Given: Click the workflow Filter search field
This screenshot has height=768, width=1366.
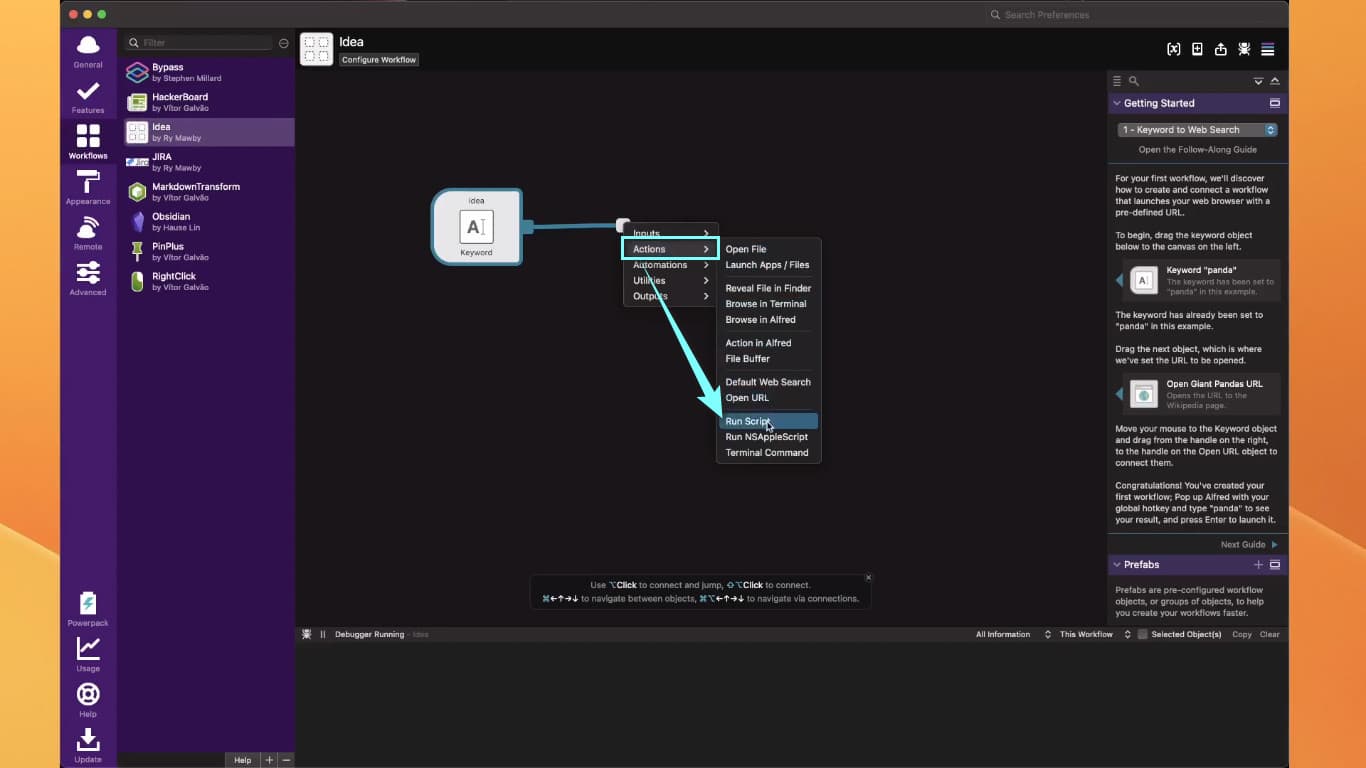Looking at the screenshot, I should pos(205,43).
